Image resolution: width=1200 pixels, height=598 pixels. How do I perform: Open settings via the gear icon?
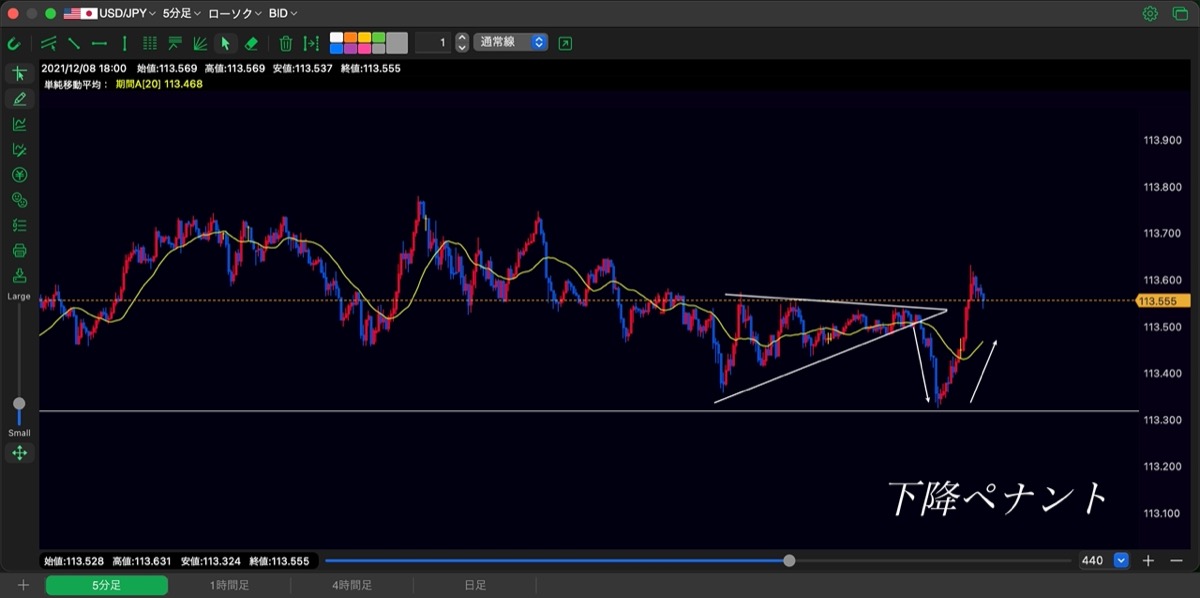click(1150, 14)
